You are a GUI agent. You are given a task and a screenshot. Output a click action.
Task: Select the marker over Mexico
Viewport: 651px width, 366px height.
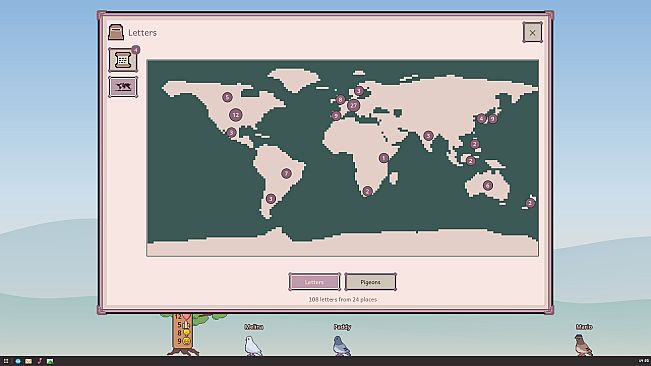[x=232, y=132]
